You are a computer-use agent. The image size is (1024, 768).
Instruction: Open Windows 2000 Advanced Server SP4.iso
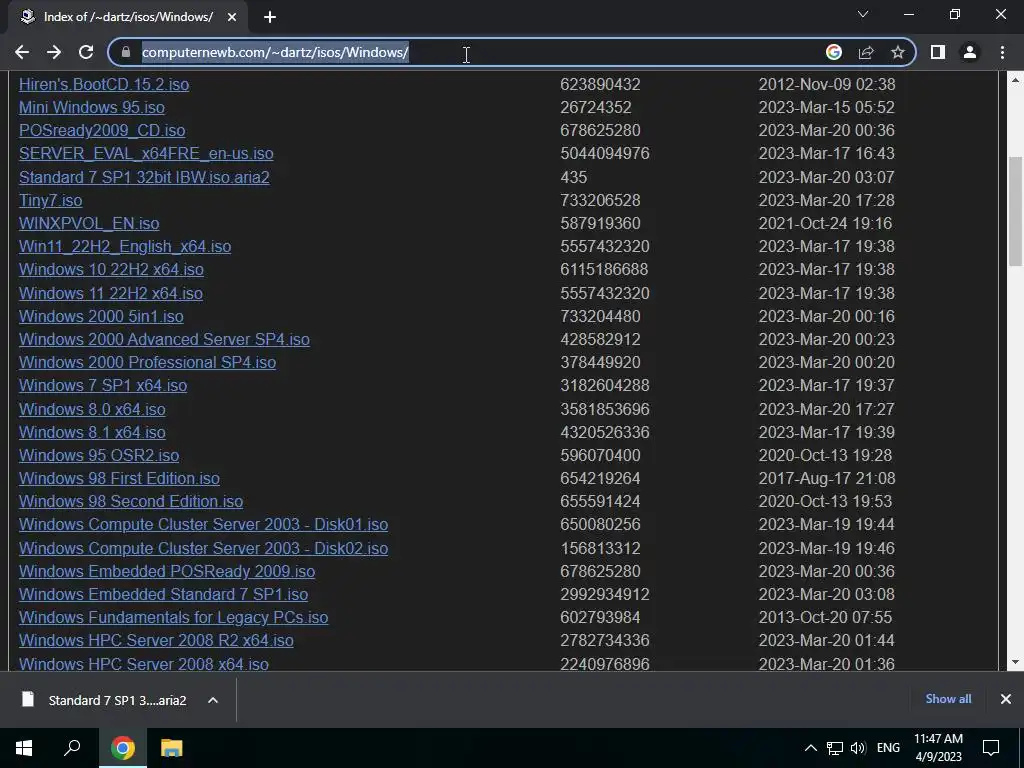pyautogui.click(x=164, y=340)
